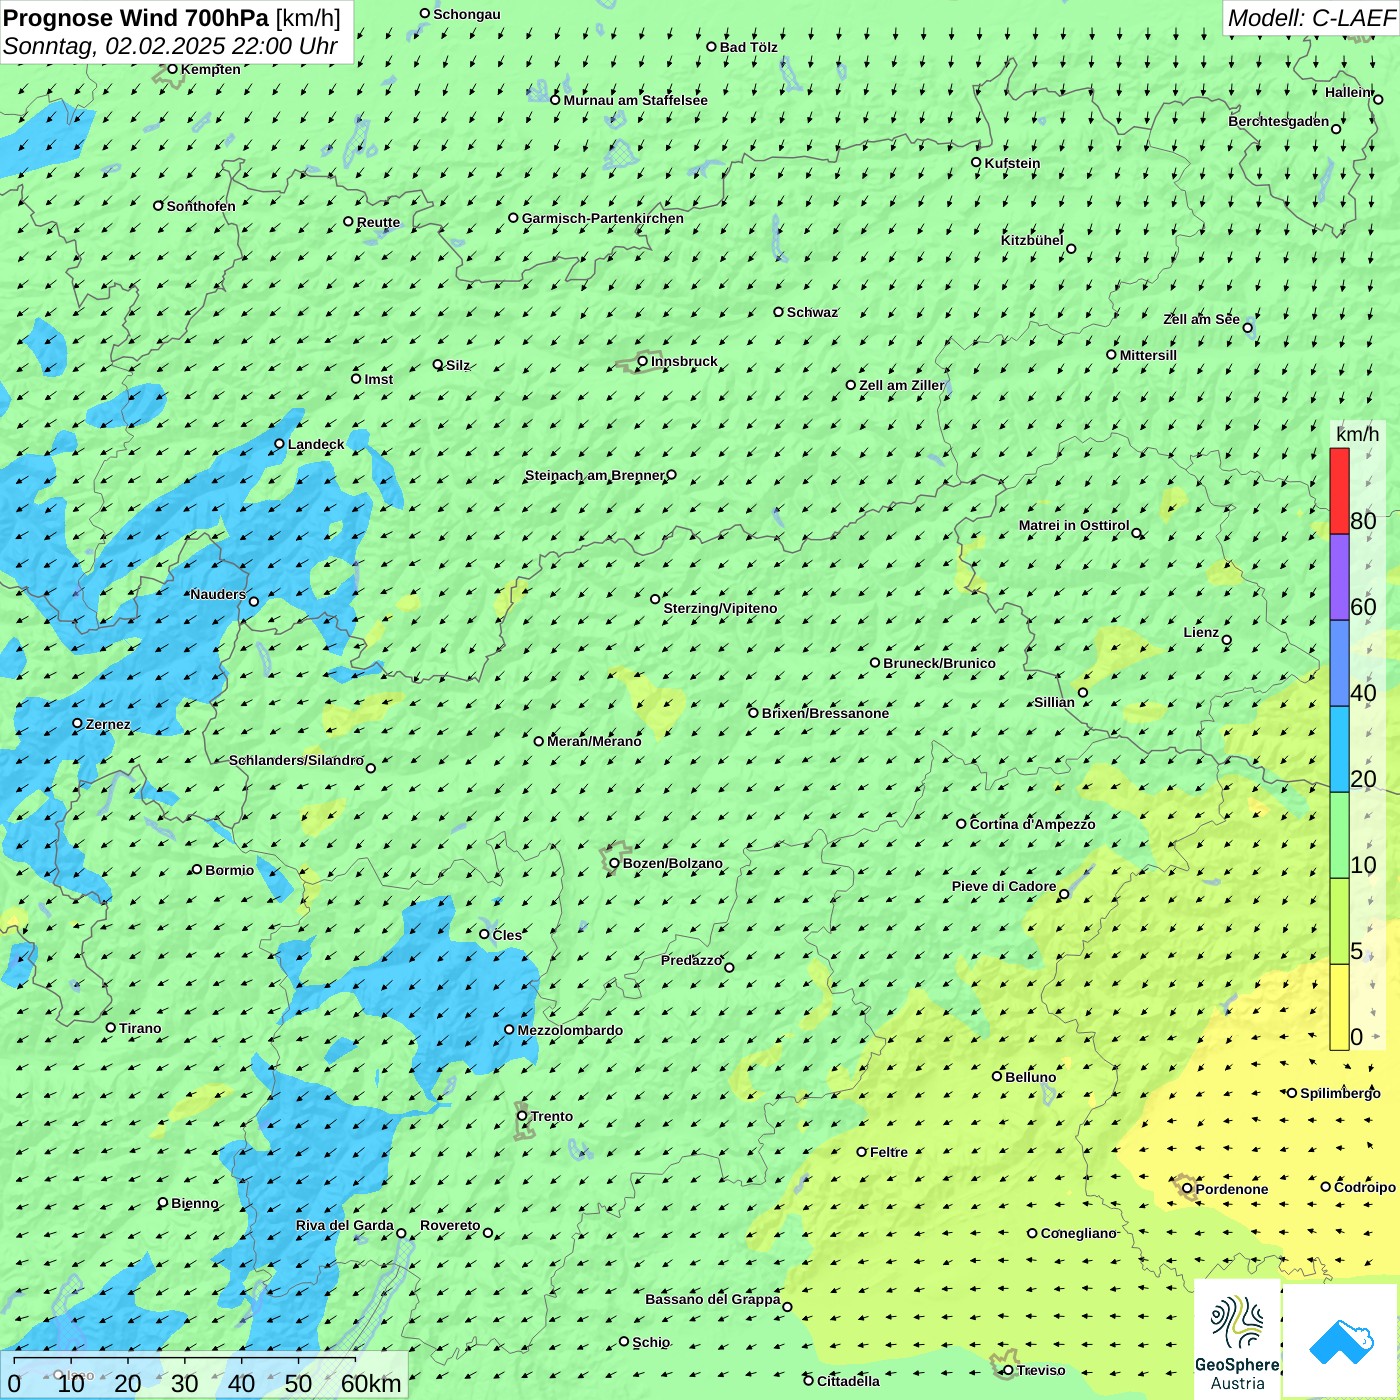Click the red segment of the wind legend
The width and height of the screenshot is (1400, 1400).
1339,491
